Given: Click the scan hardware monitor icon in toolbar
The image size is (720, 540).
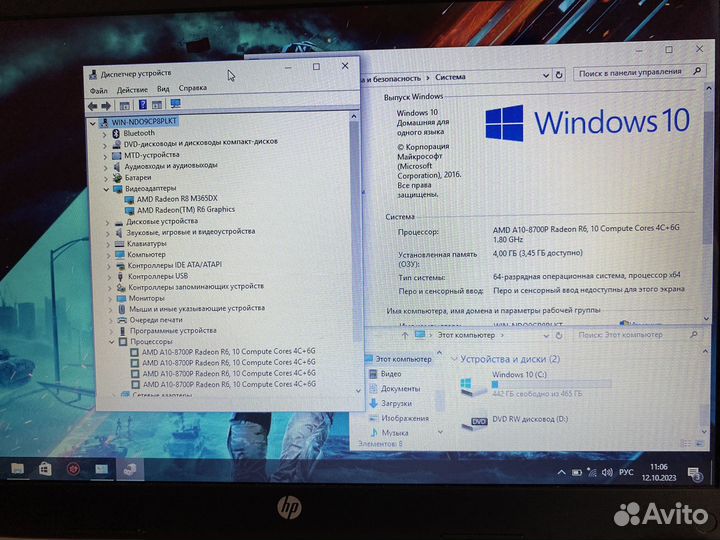Looking at the screenshot, I should point(175,104).
